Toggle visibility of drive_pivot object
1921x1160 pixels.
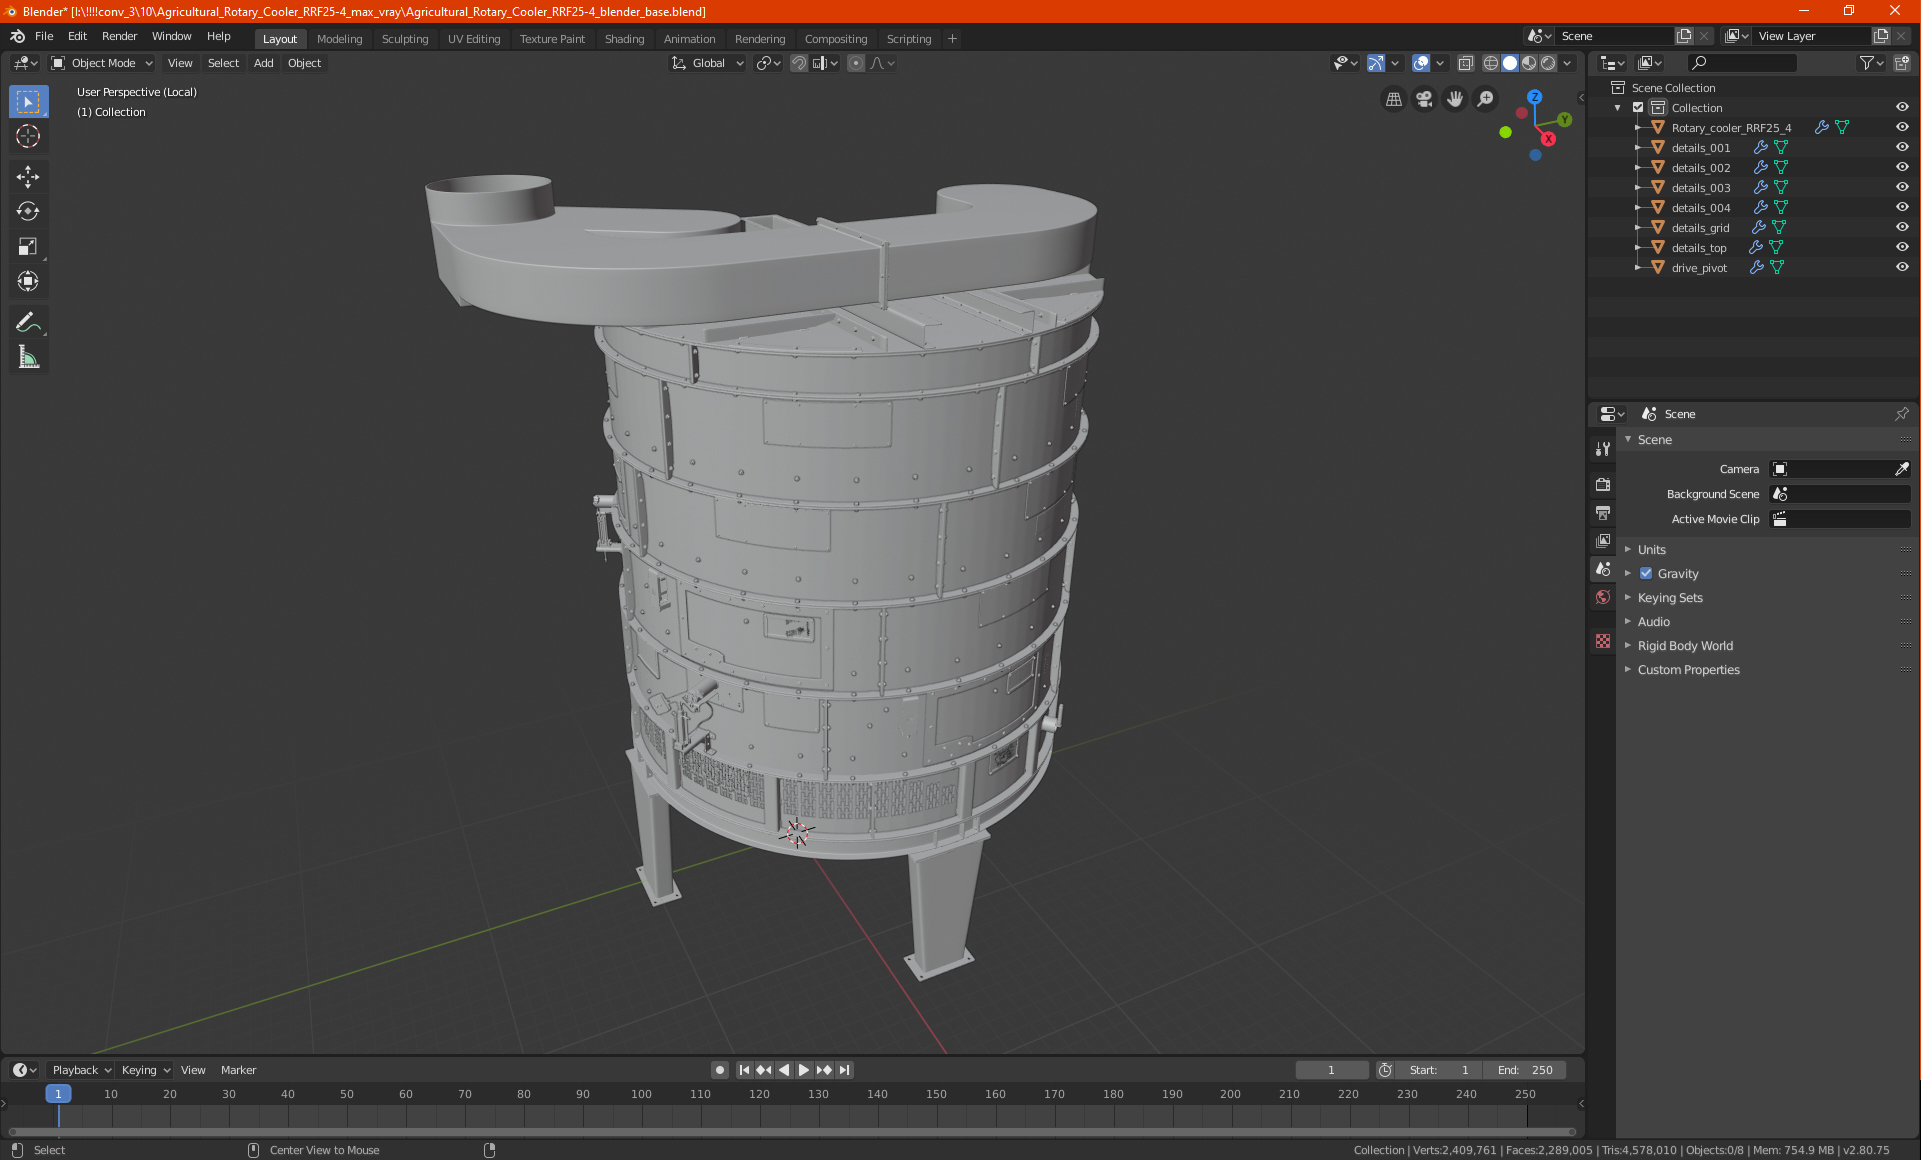pos(1902,267)
